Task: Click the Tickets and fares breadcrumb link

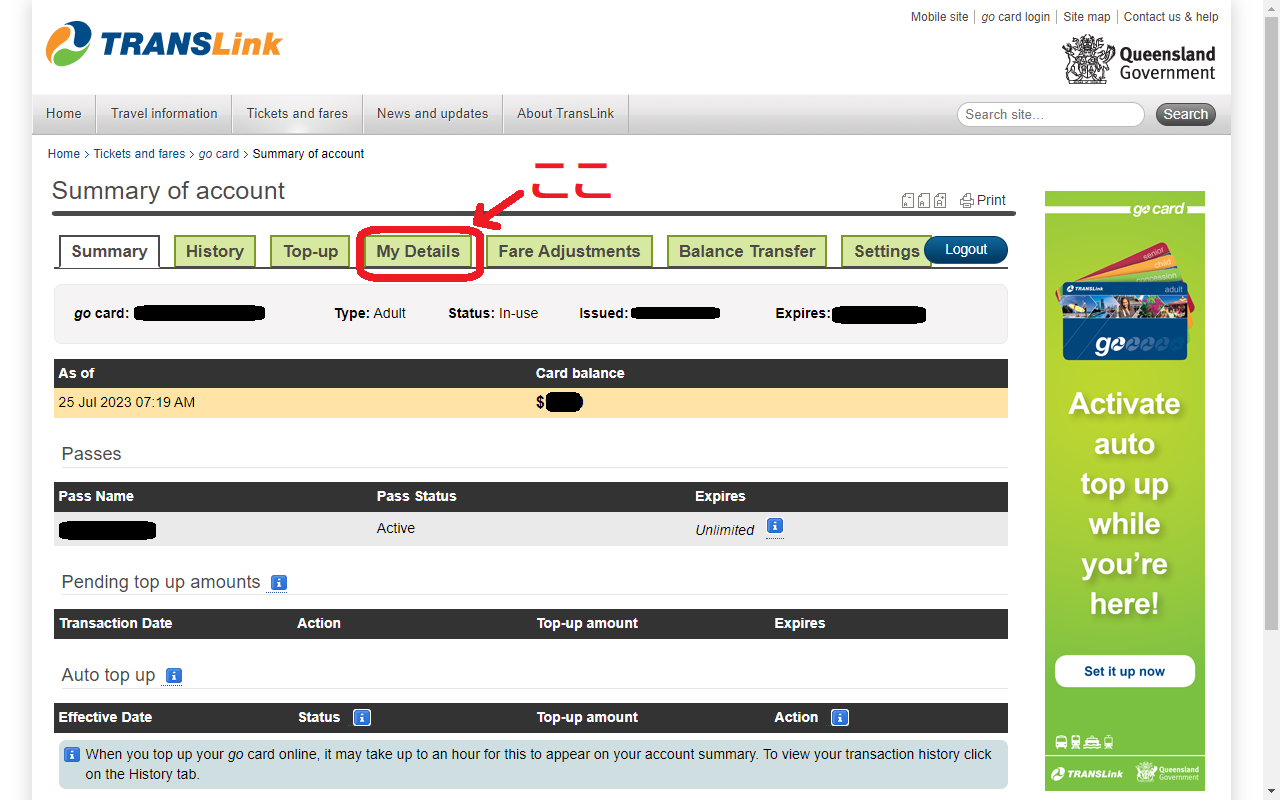Action: point(139,154)
